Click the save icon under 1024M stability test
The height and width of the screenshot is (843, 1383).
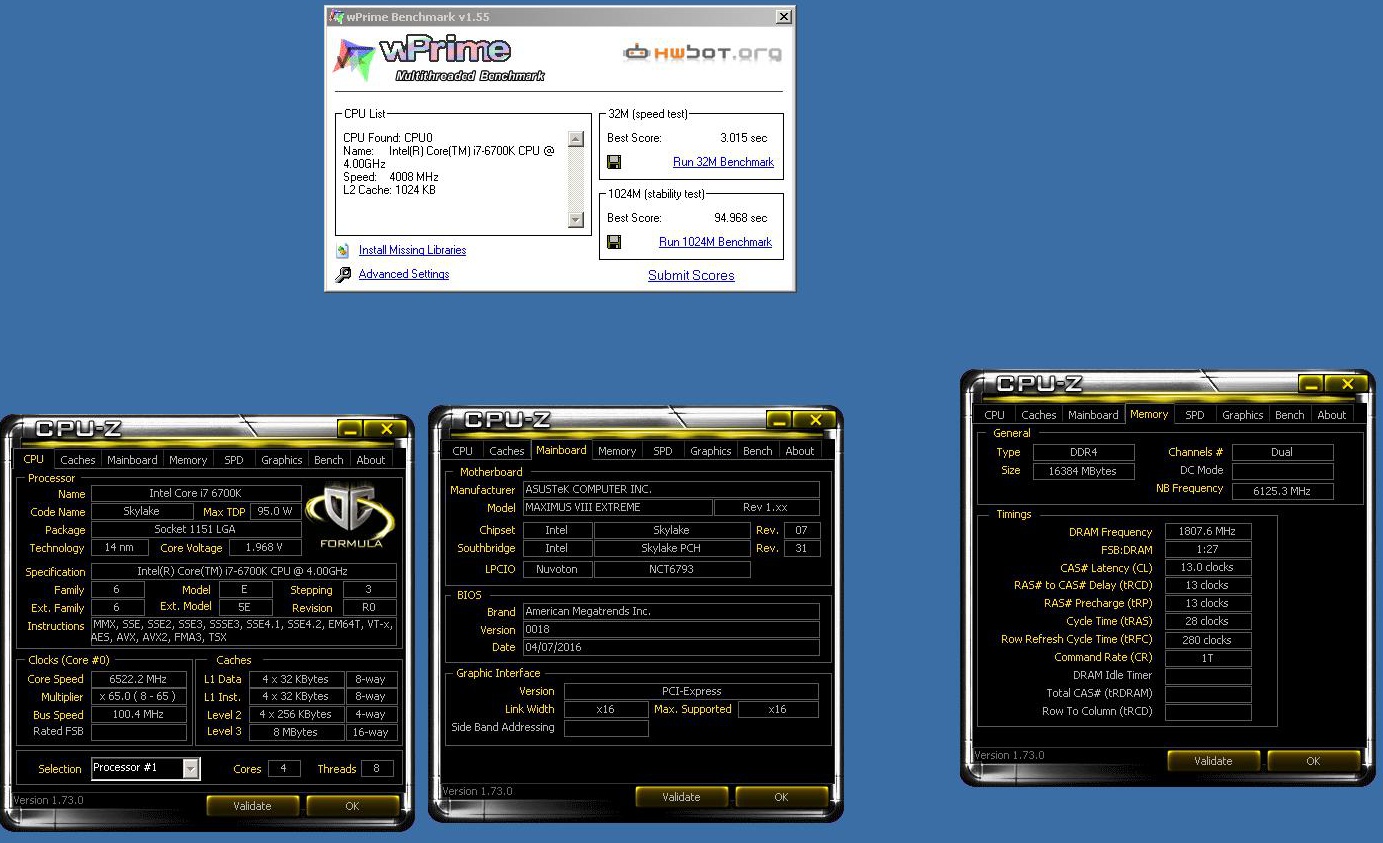(614, 242)
